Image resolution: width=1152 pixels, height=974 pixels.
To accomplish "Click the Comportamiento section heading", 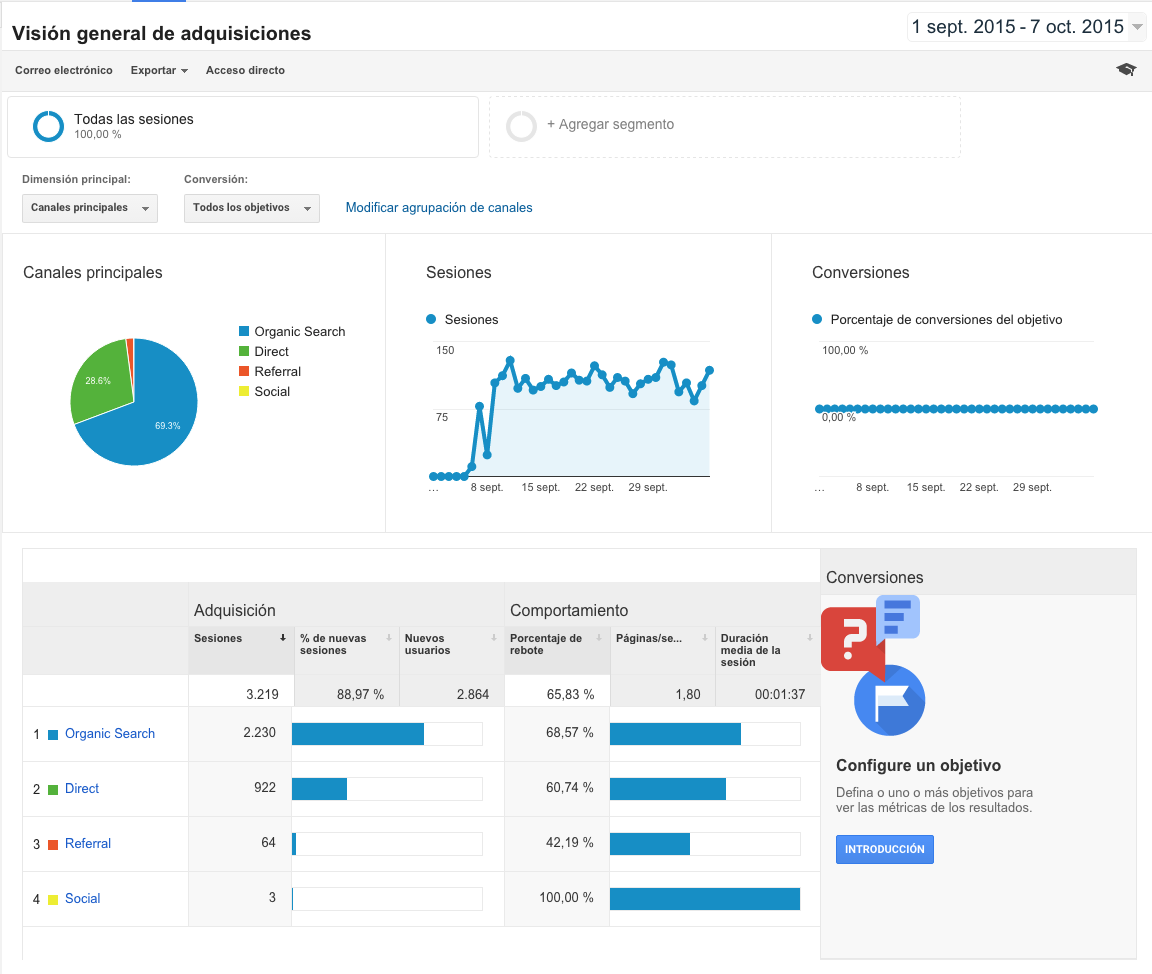I will 569,610.
